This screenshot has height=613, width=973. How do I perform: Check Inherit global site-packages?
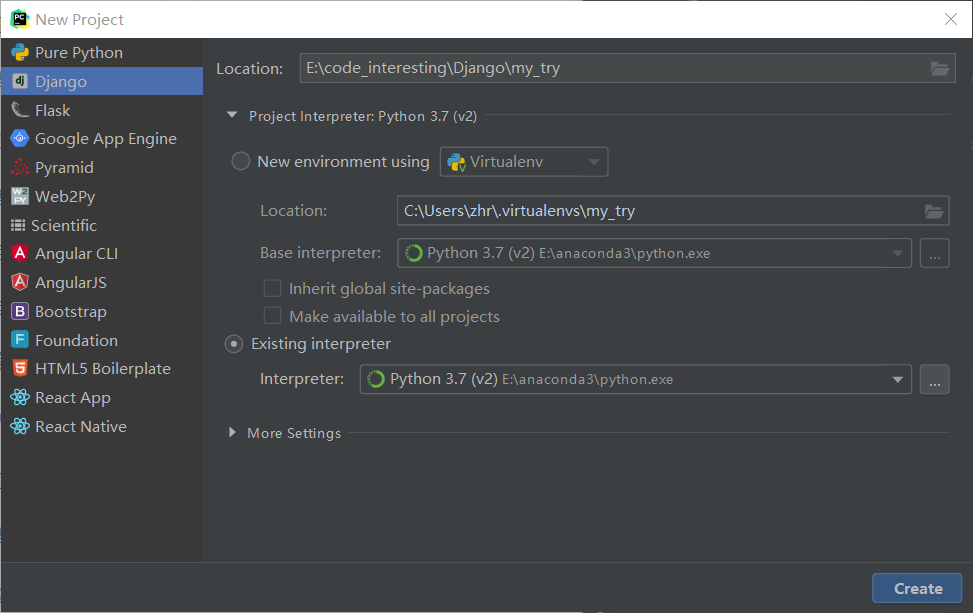coord(272,289)
